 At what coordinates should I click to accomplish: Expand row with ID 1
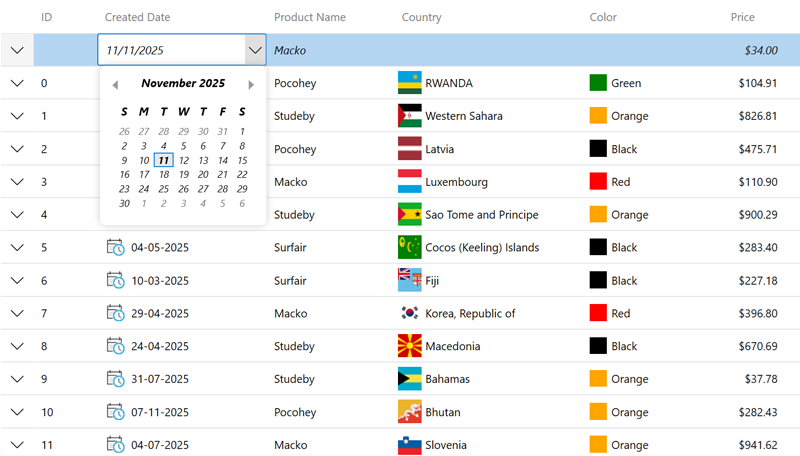coord(17,116)
